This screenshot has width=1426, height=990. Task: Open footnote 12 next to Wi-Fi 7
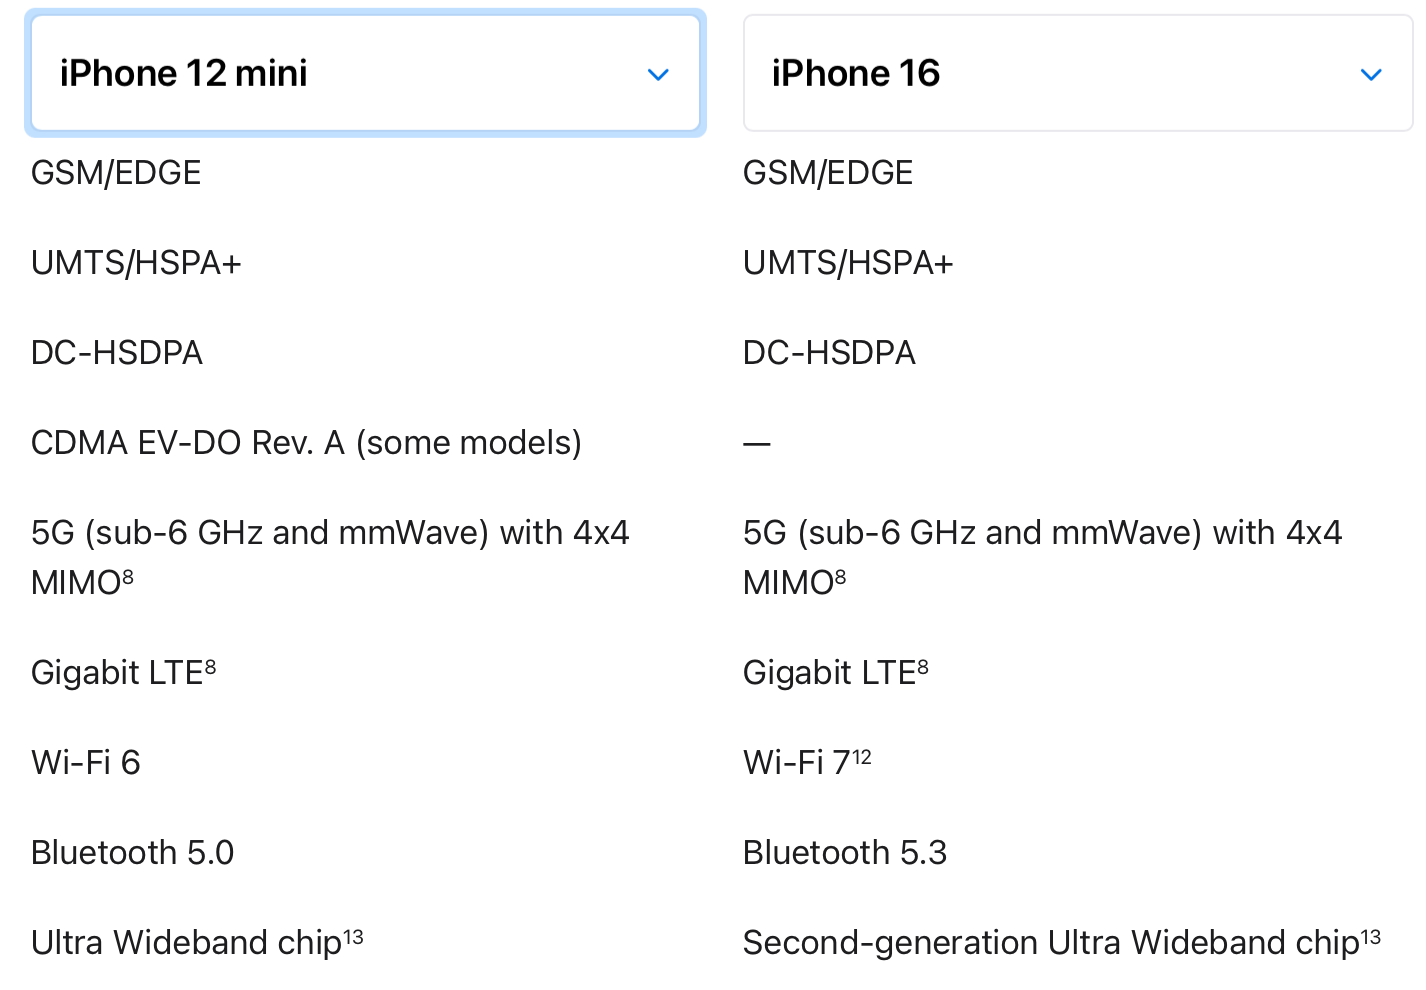pyautogui.click(x=862, y=757)
